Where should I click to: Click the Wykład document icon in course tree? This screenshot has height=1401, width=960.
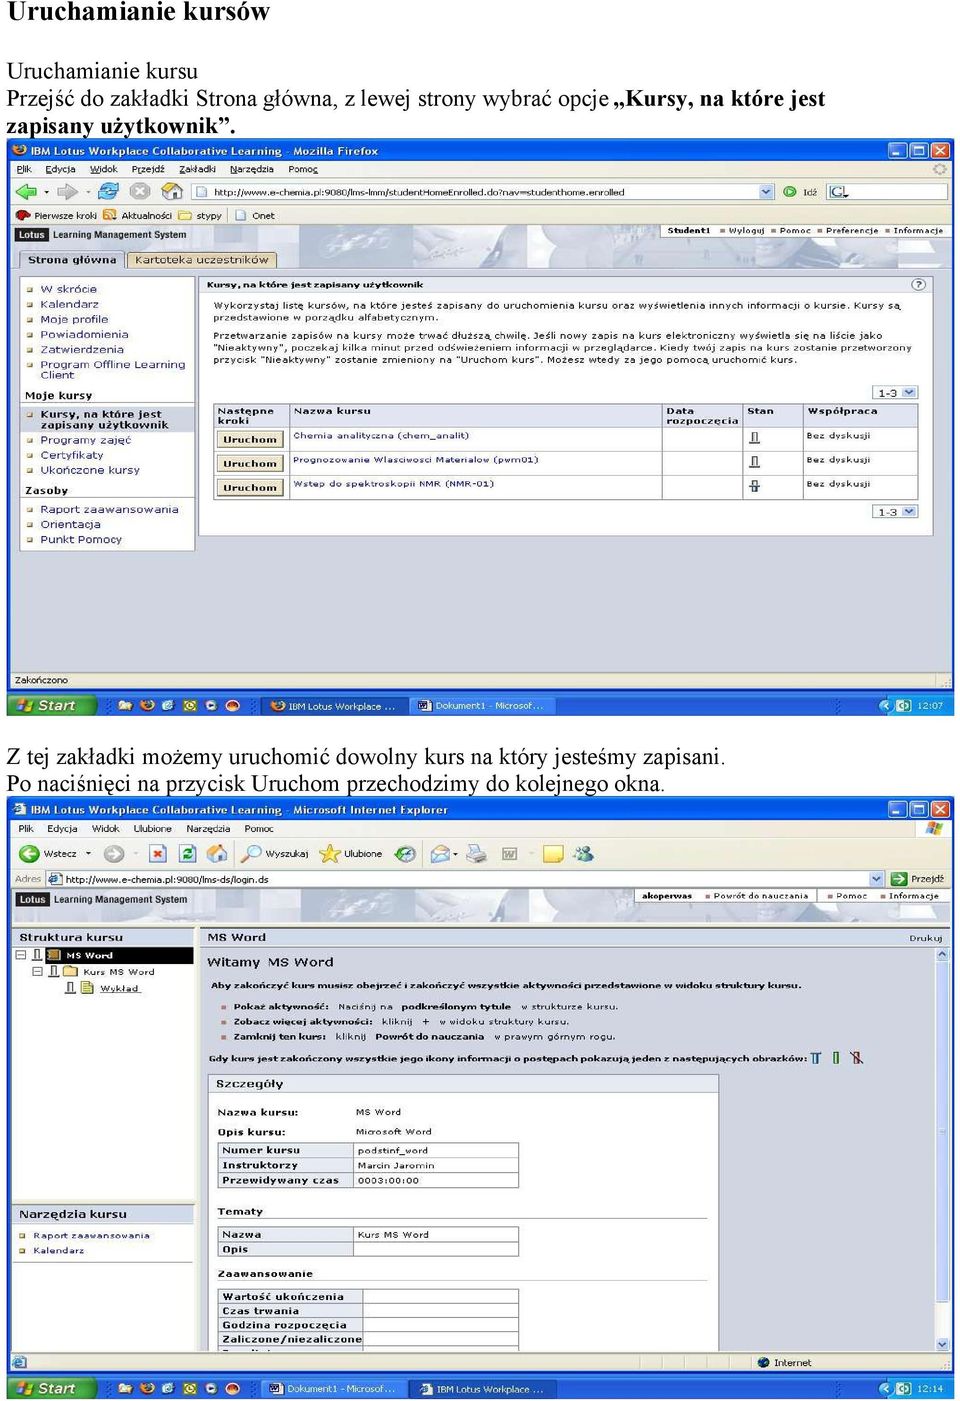pos(87,988)
